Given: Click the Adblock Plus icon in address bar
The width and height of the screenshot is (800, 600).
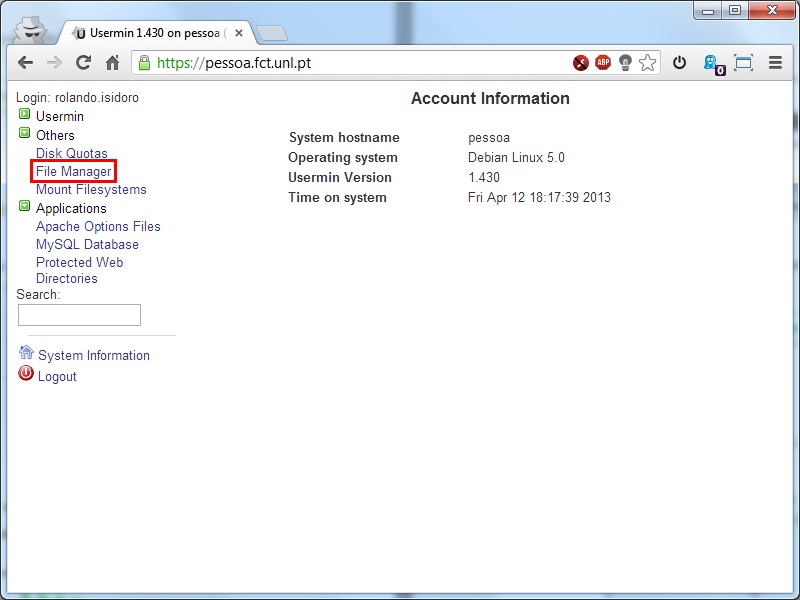Looking at the screenshot, I should coord(603,62).
